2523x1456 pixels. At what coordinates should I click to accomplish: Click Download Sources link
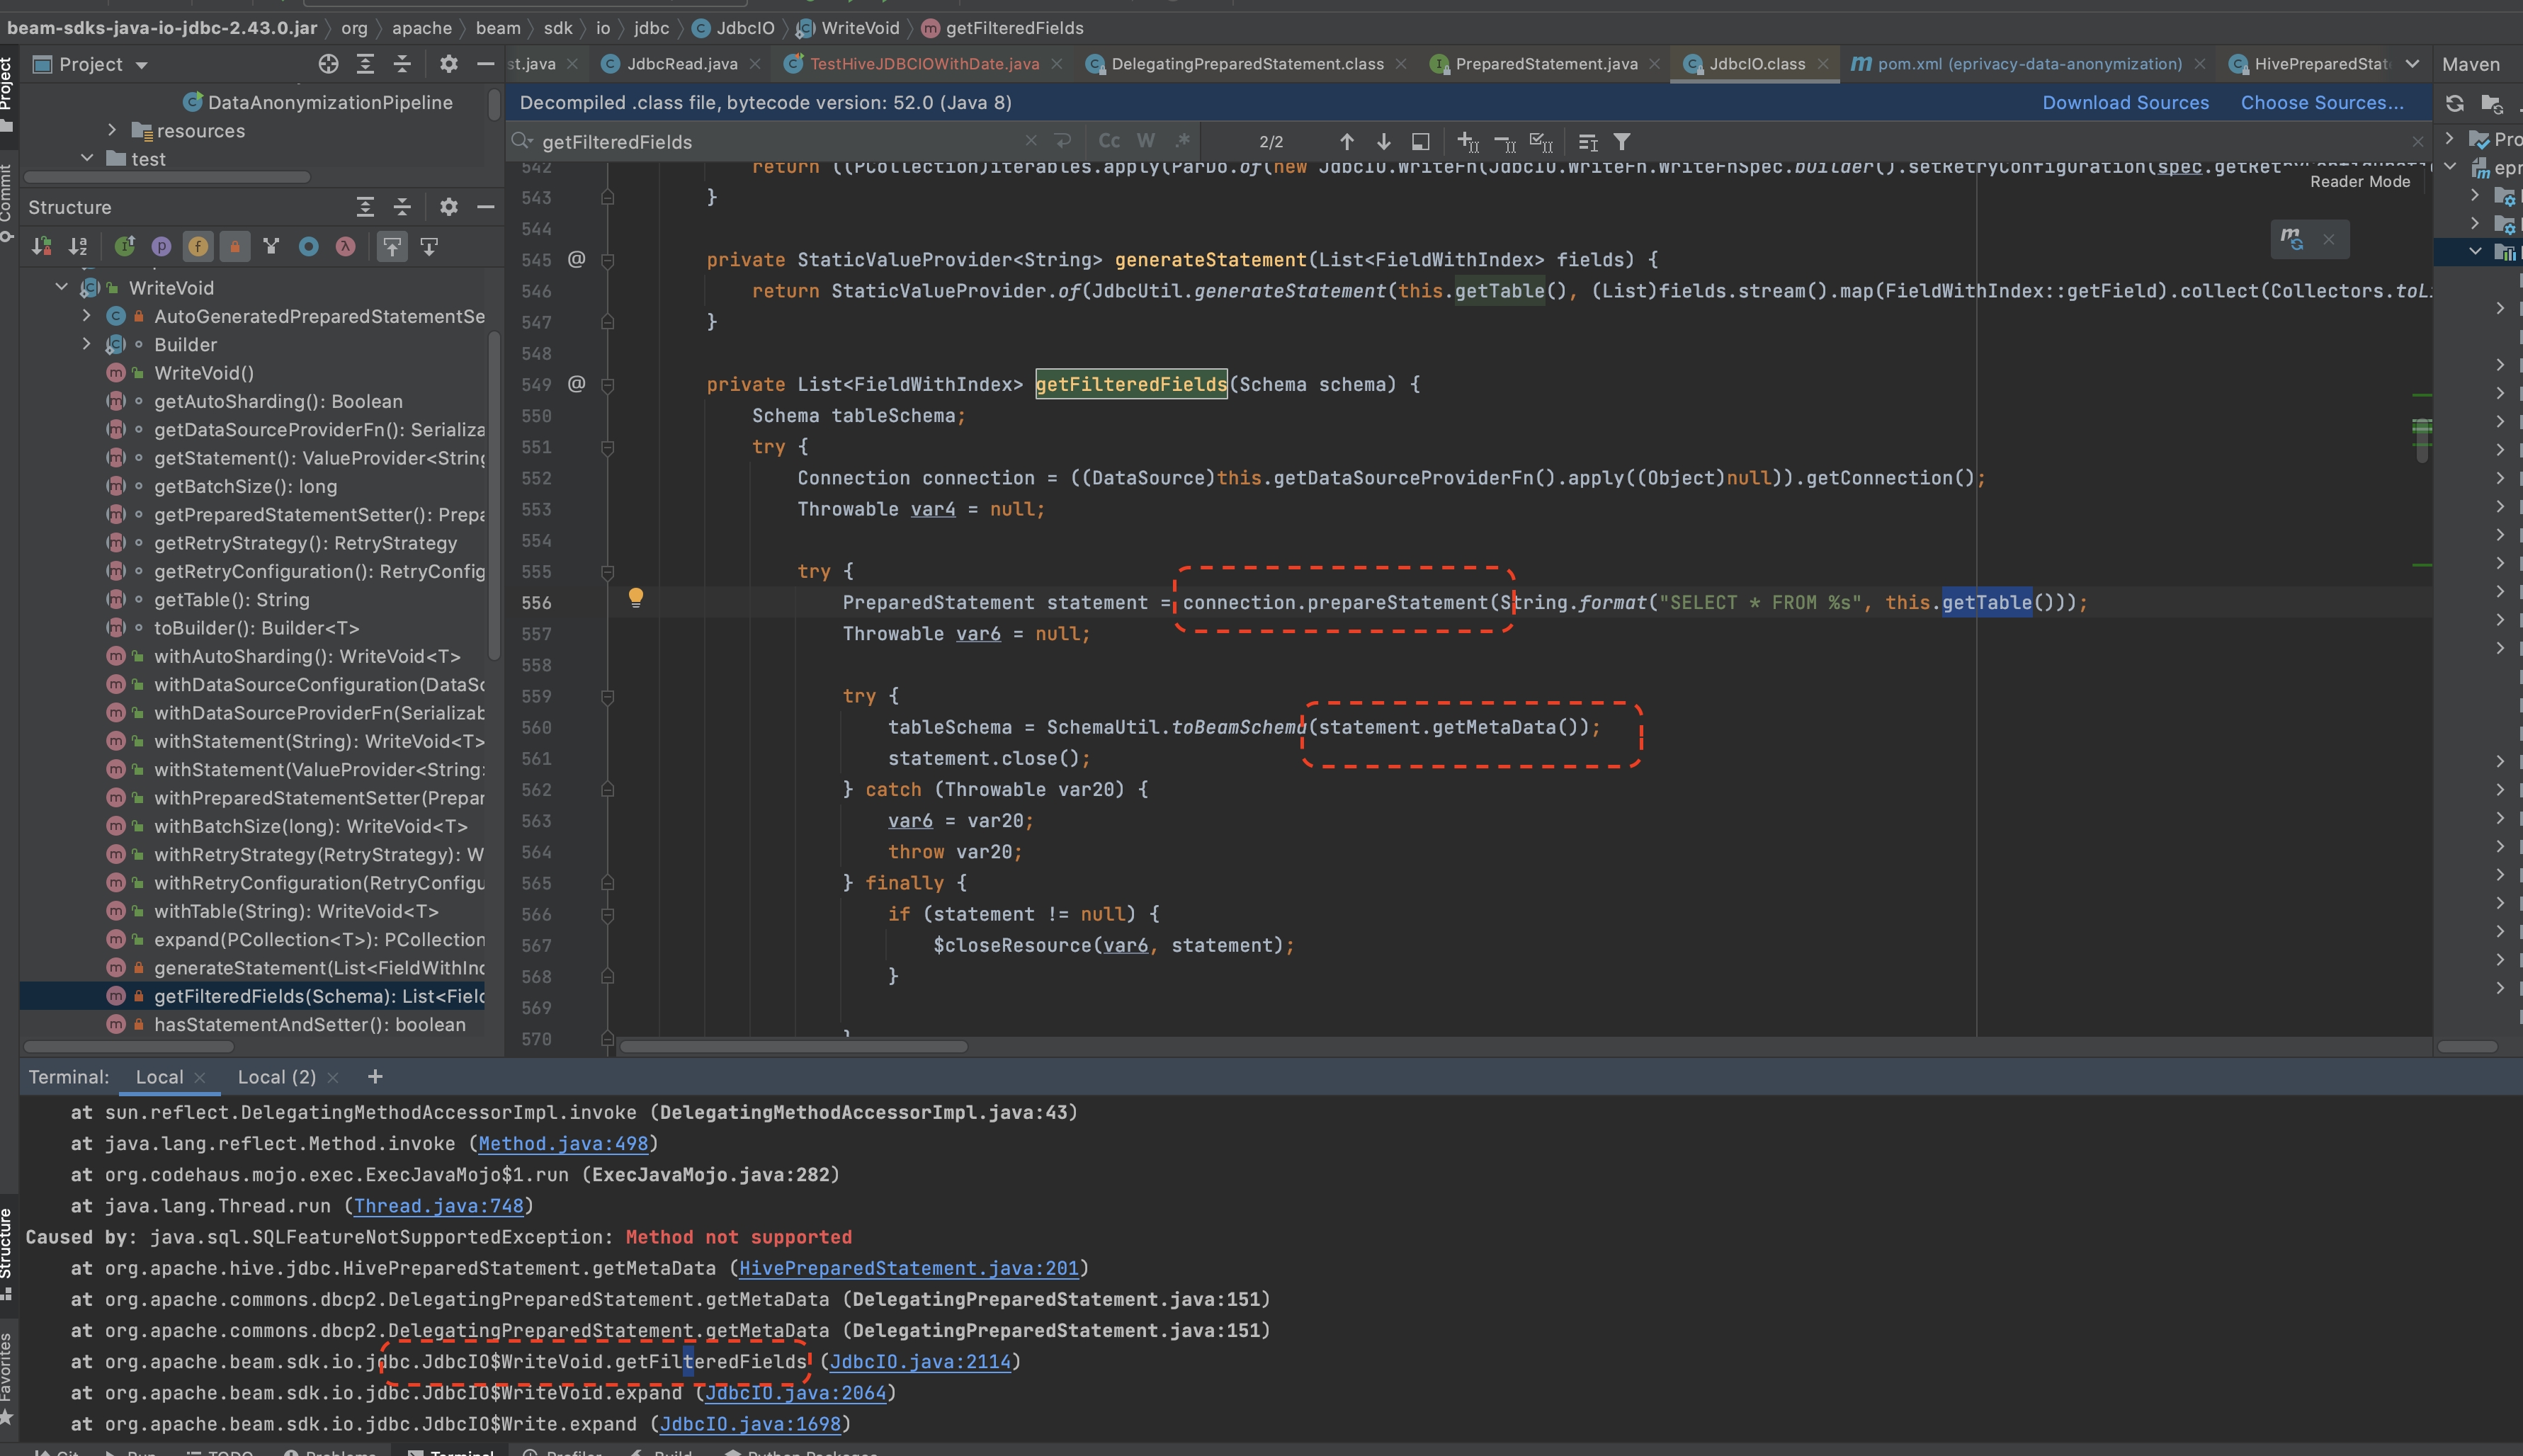pyautogui.click(x=2125, y=102)
